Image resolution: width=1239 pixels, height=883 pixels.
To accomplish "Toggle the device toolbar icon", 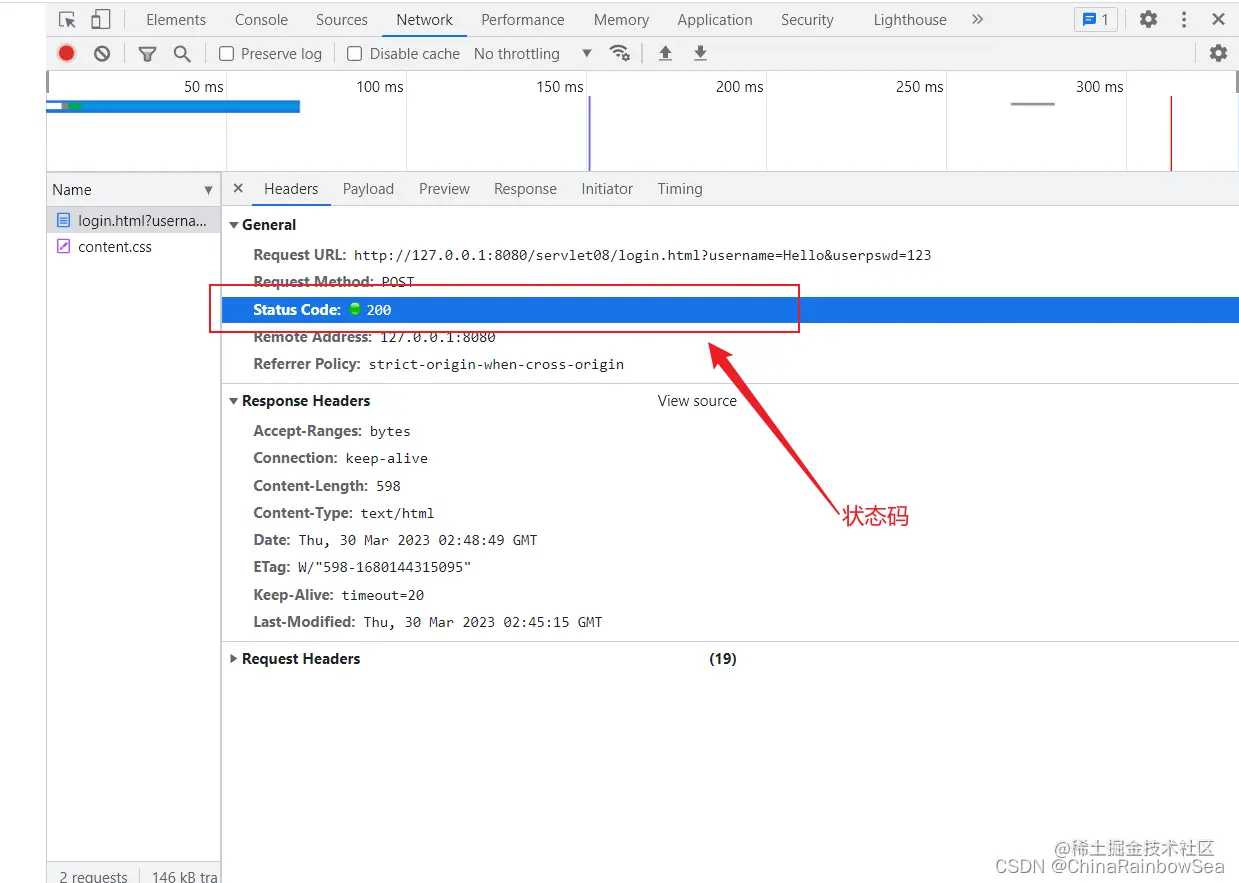I will click(x=100, y=20).
